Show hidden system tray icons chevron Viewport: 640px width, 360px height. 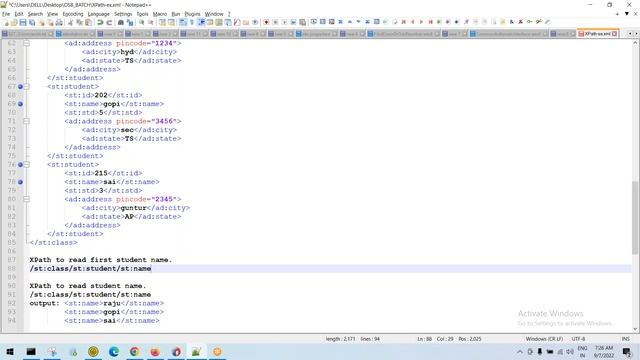tap(520, 352)
